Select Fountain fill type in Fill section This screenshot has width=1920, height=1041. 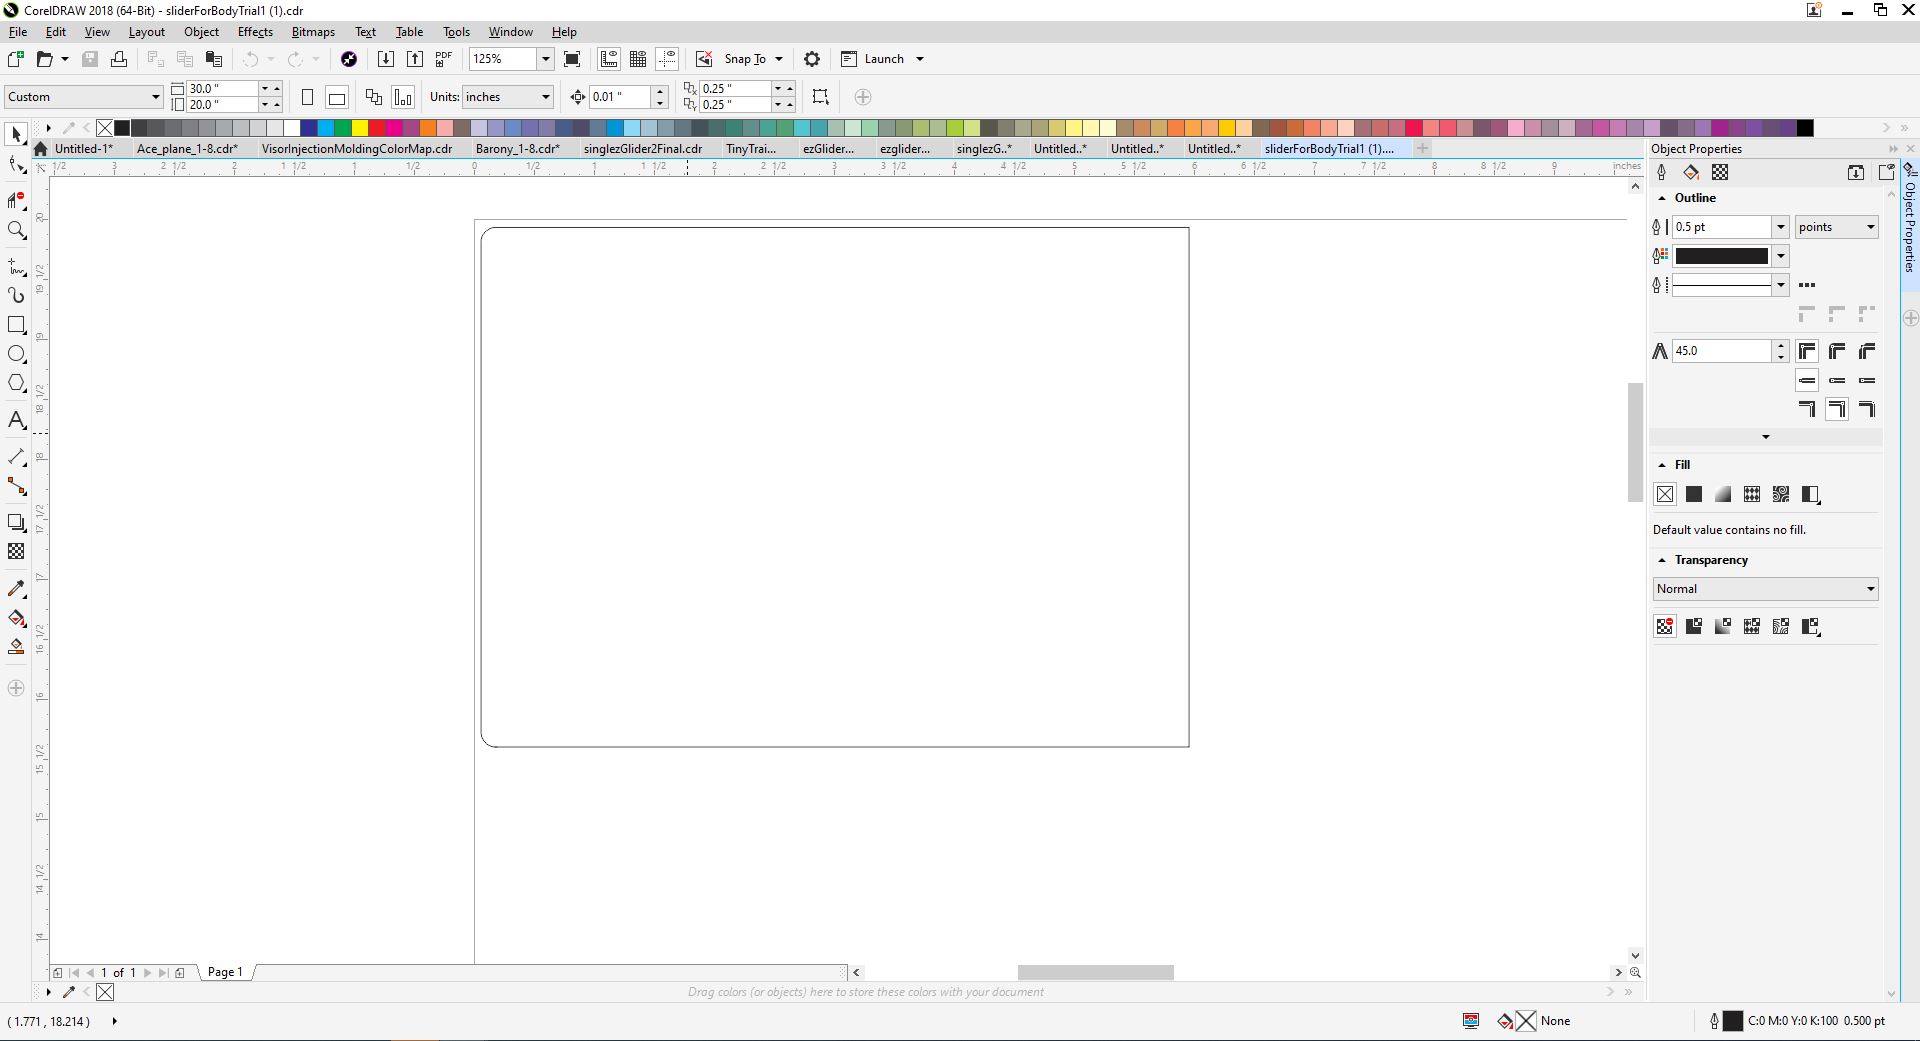1723,494
